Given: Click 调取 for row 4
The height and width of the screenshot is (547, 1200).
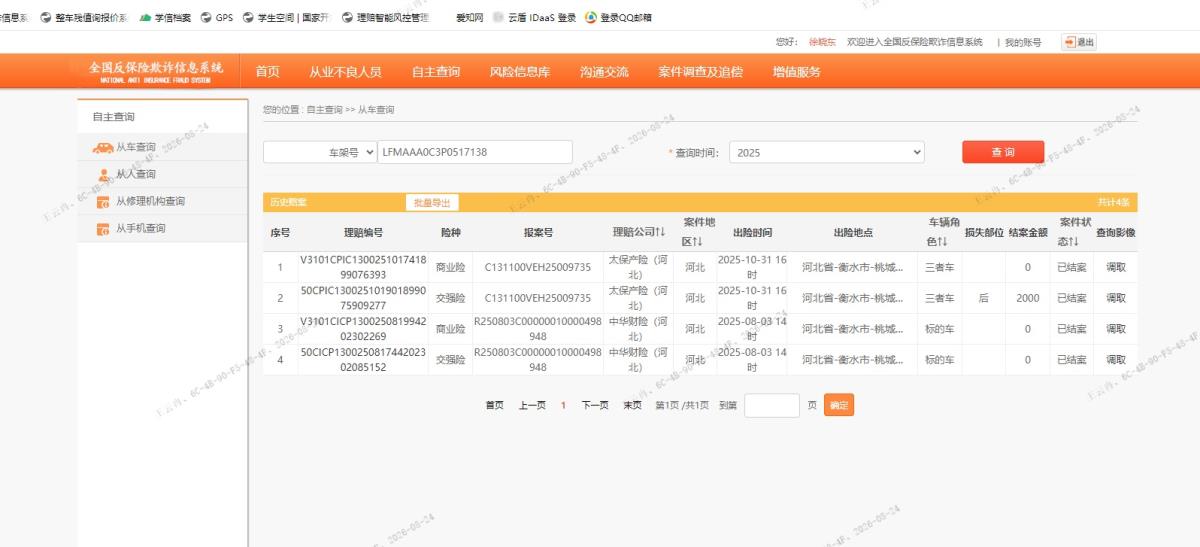Looking at the screenshot, I should tap(1115, 359).
